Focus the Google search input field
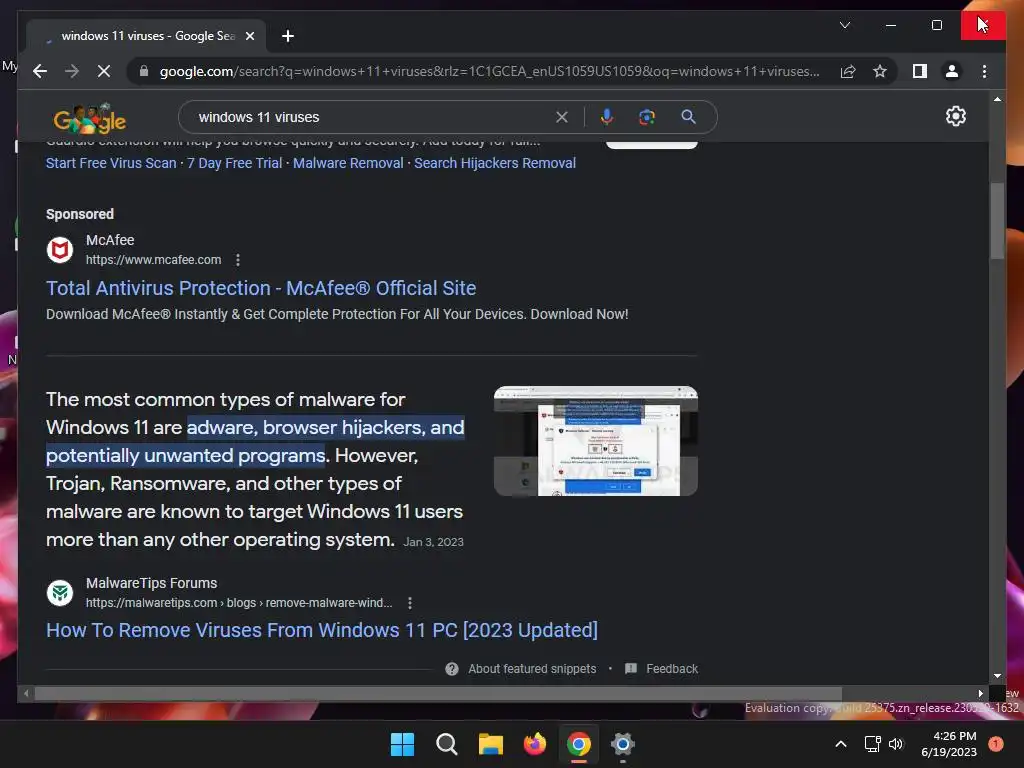 pyautogui.click(x=372, y=117)
